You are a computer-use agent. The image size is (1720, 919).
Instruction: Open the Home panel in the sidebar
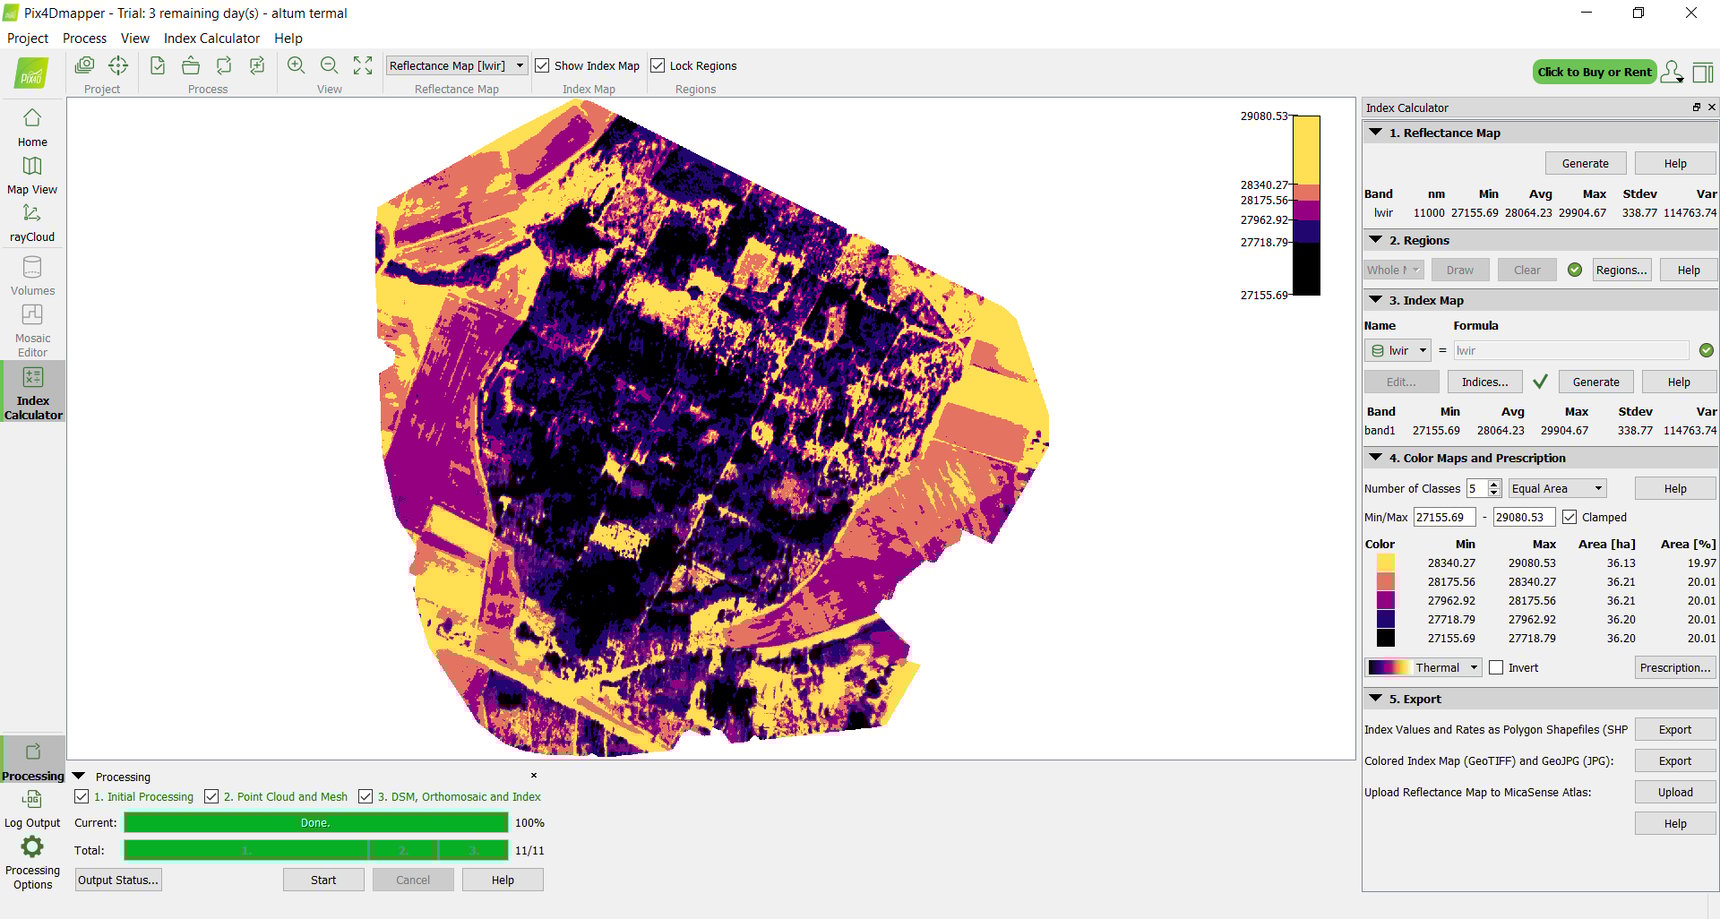32,128
